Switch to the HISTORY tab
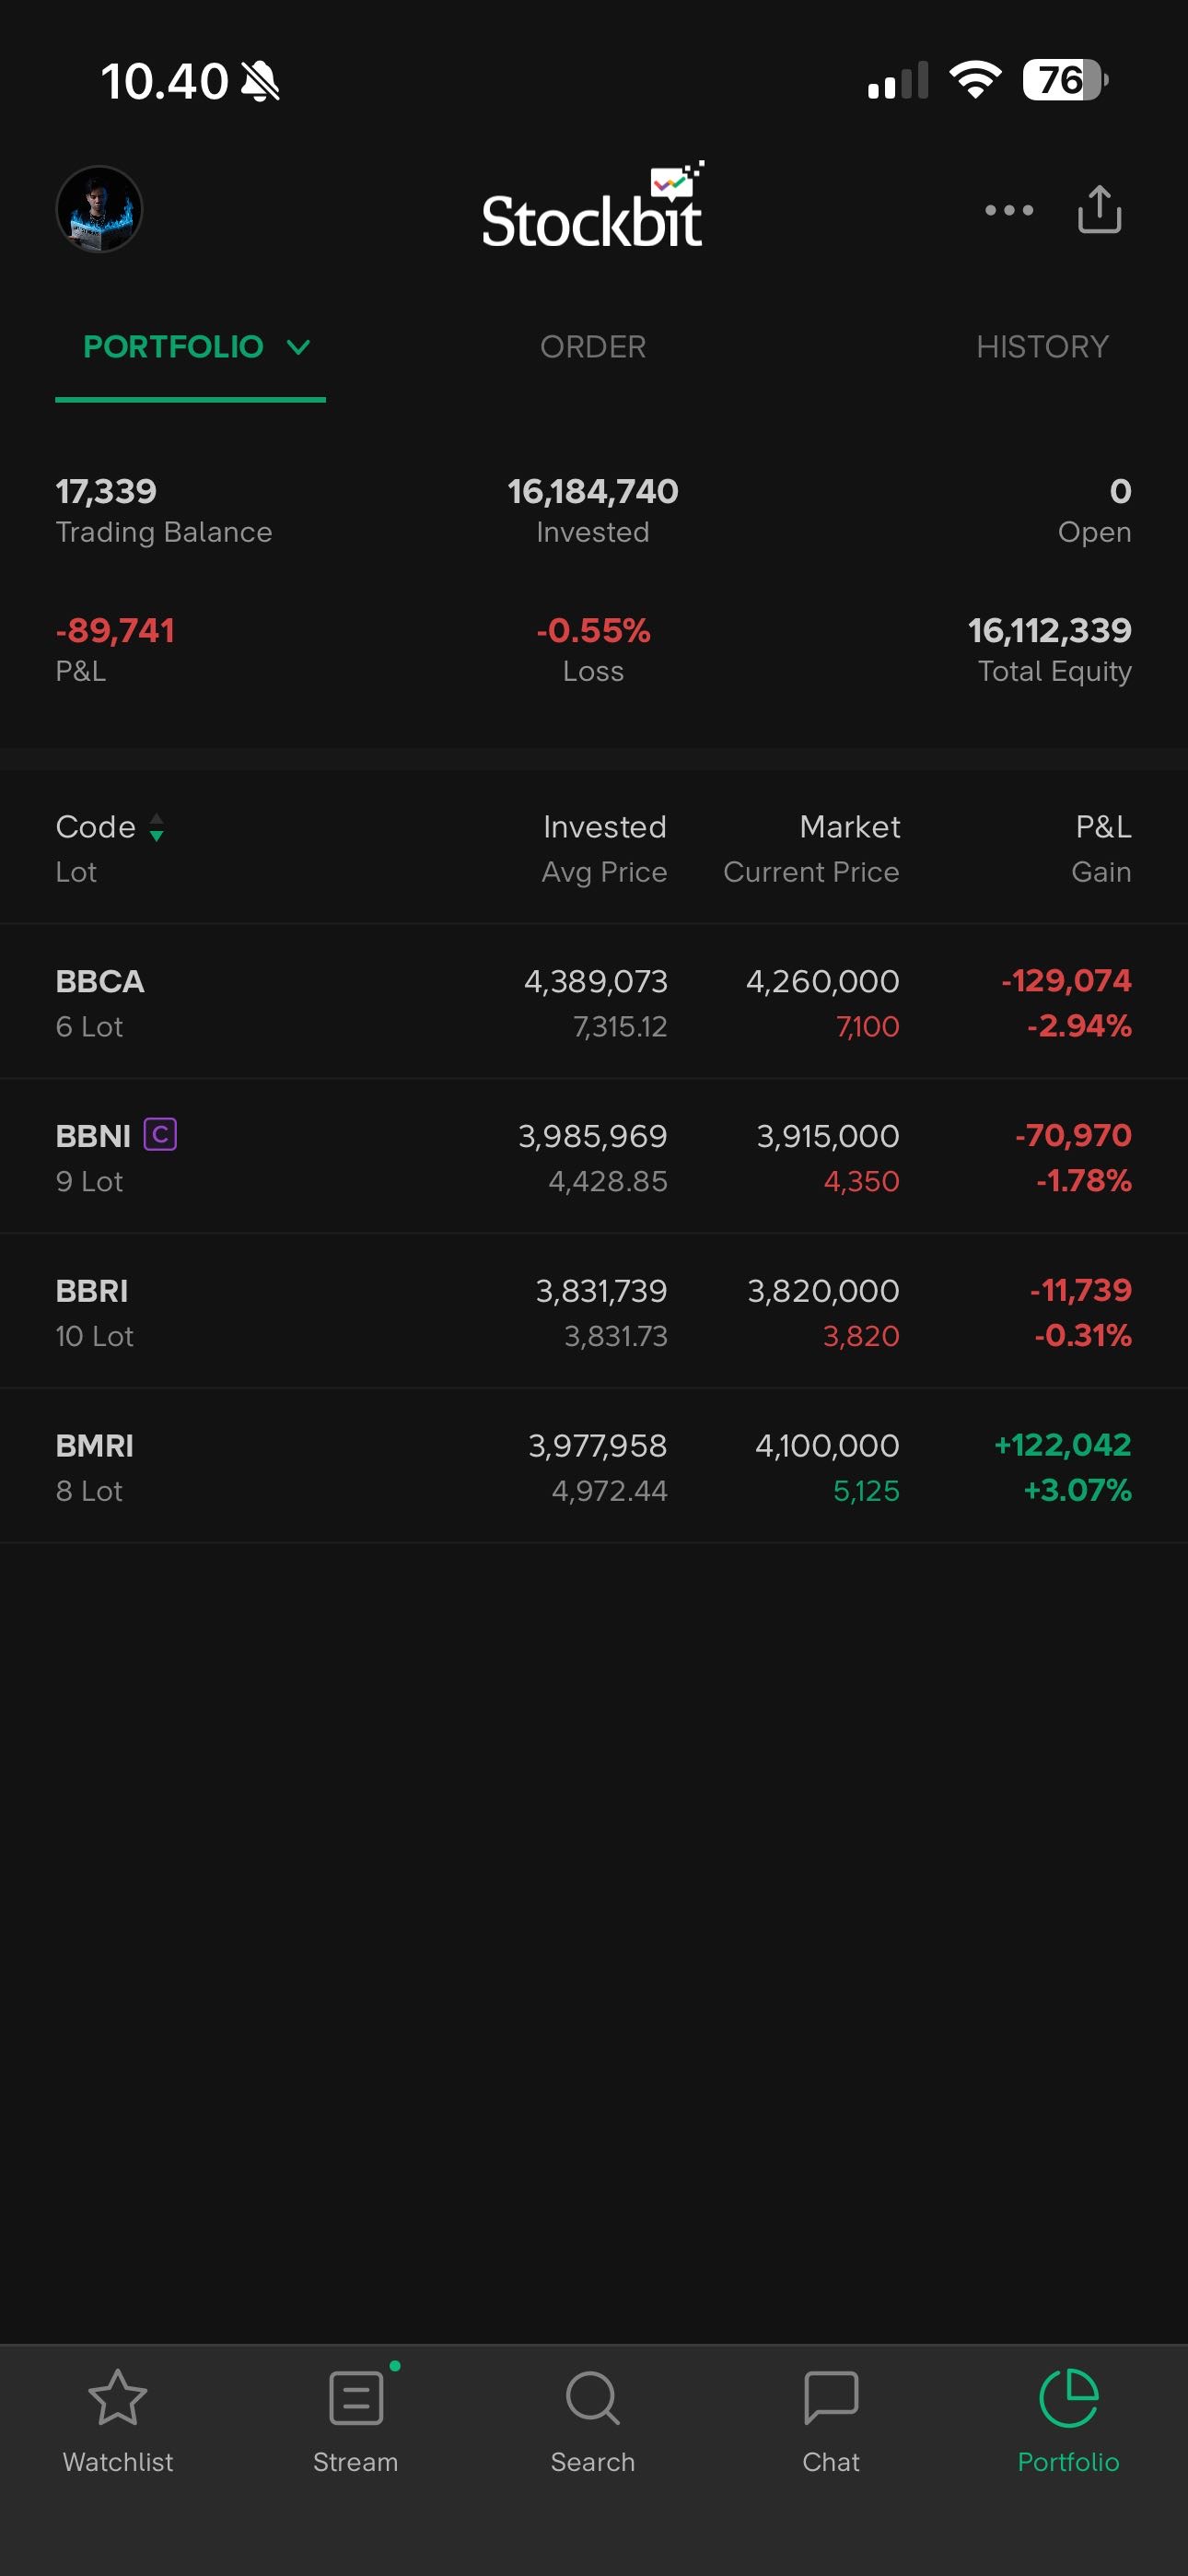 [x=1042, y=347]
